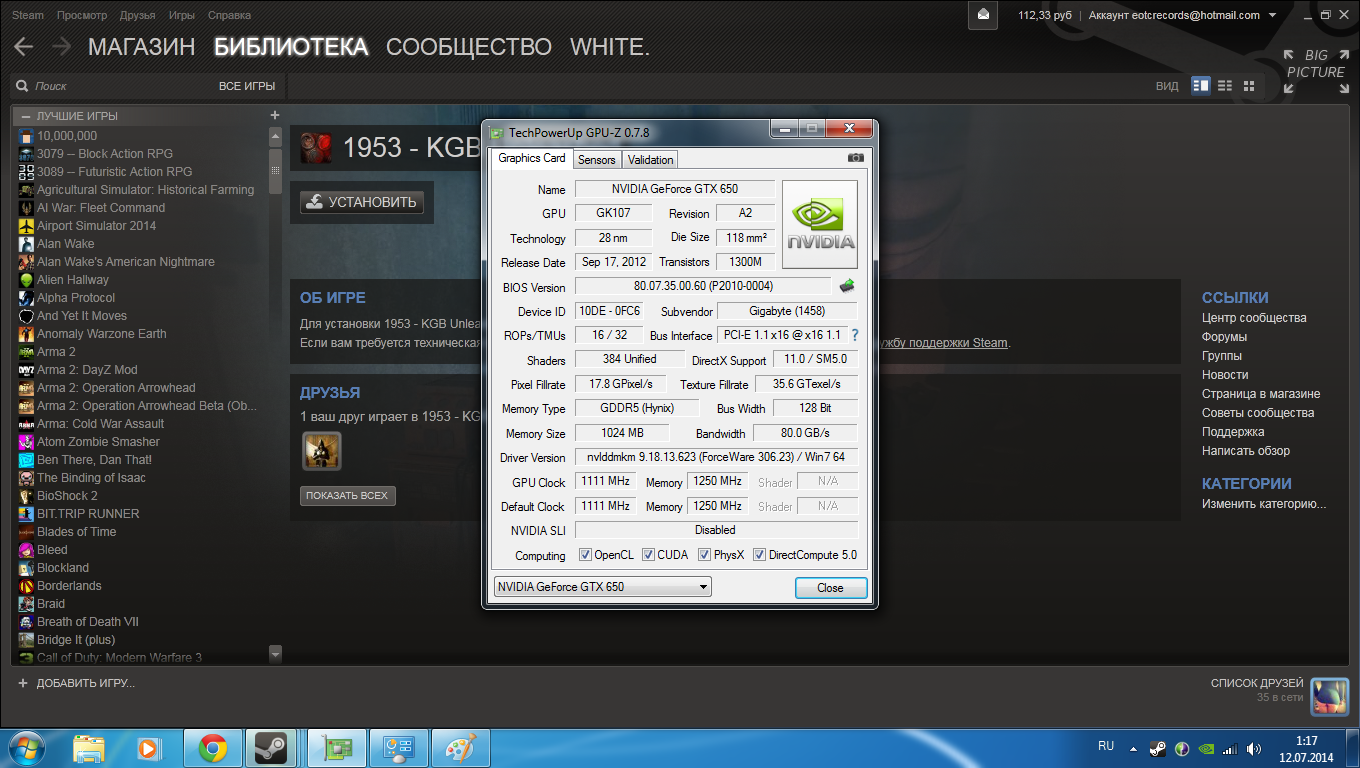The height and width of the screenshot is (768, 1360).
Task: Click the Close button in GPU-Z
Action: pos(830,588)
